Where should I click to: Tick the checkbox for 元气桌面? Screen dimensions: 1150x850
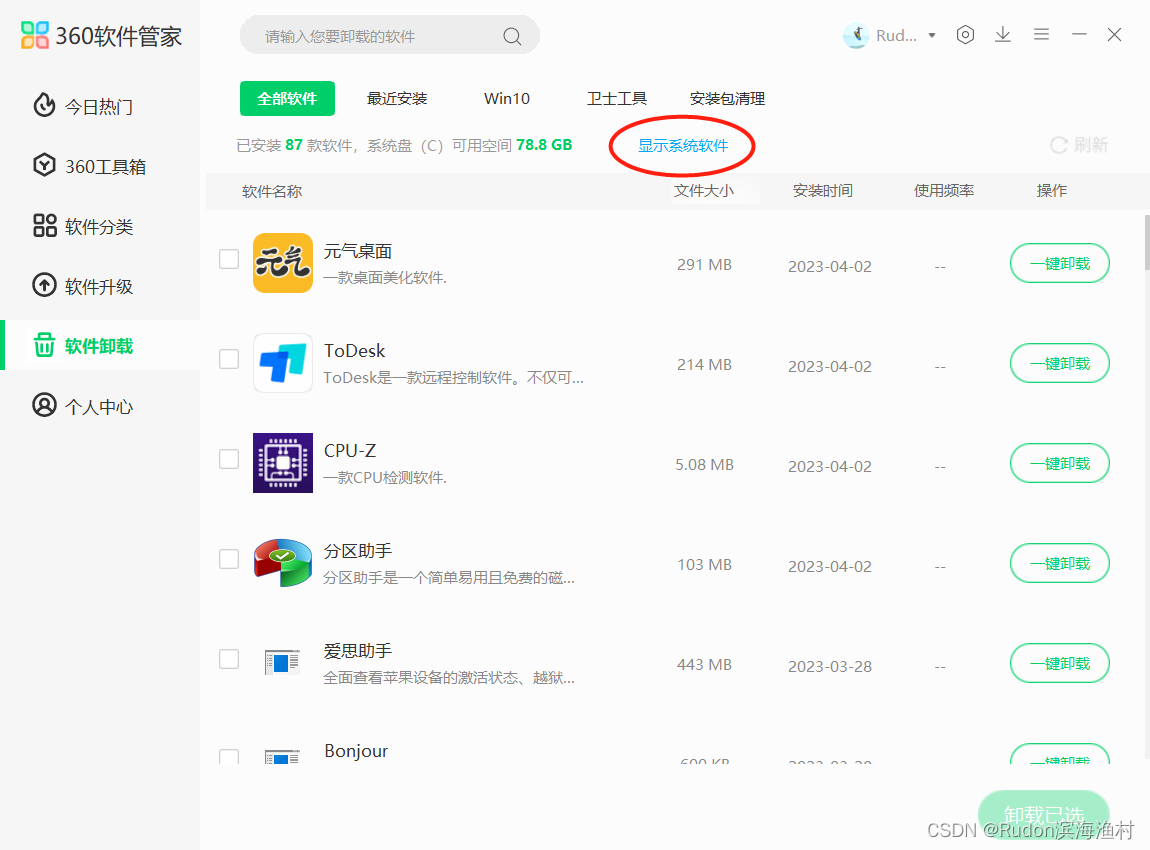[229, 259]
